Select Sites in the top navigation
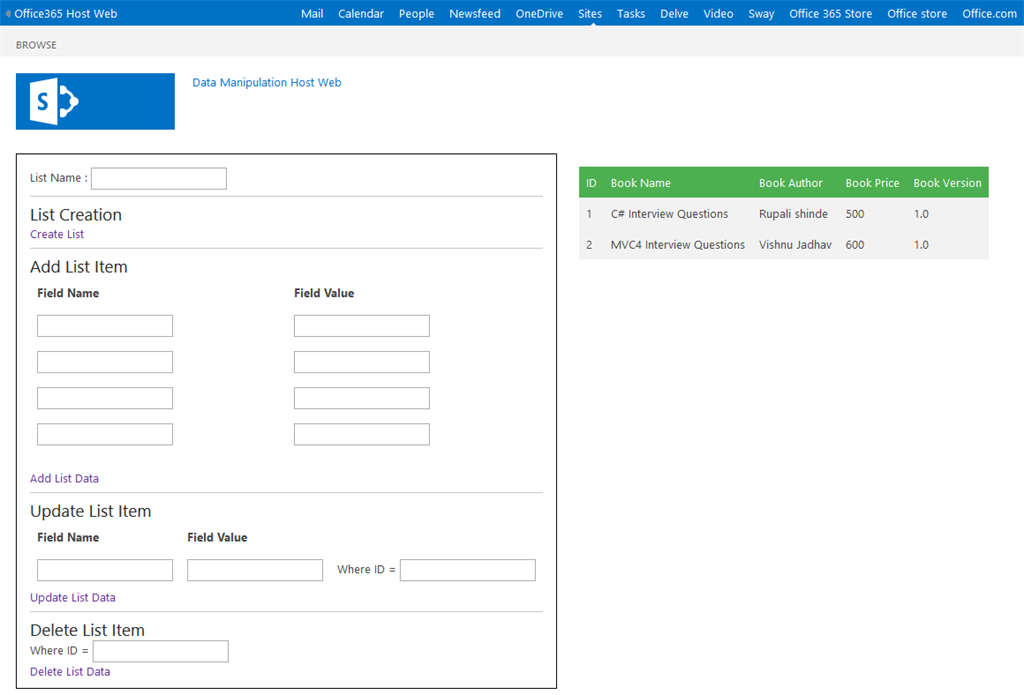This screenshot has height=695, width=1024. [590, 14]
